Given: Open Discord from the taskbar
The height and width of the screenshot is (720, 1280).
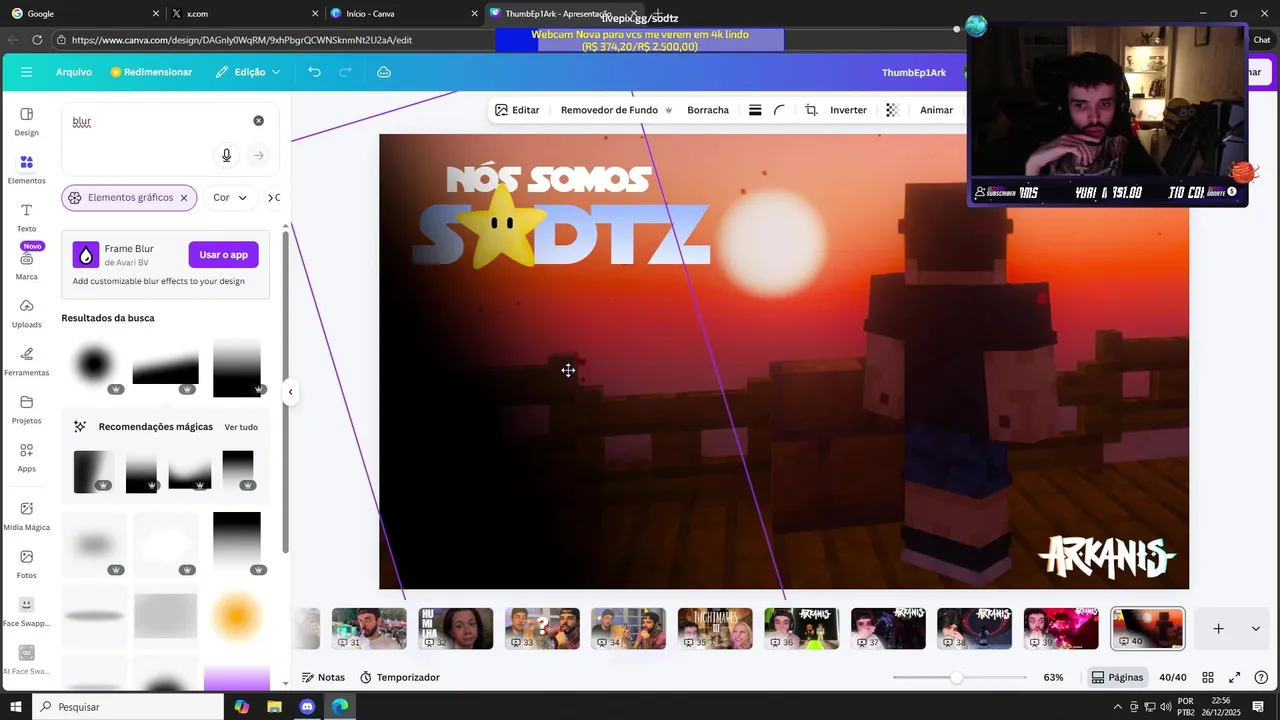Looking at the screenshot, I should 307,706.
